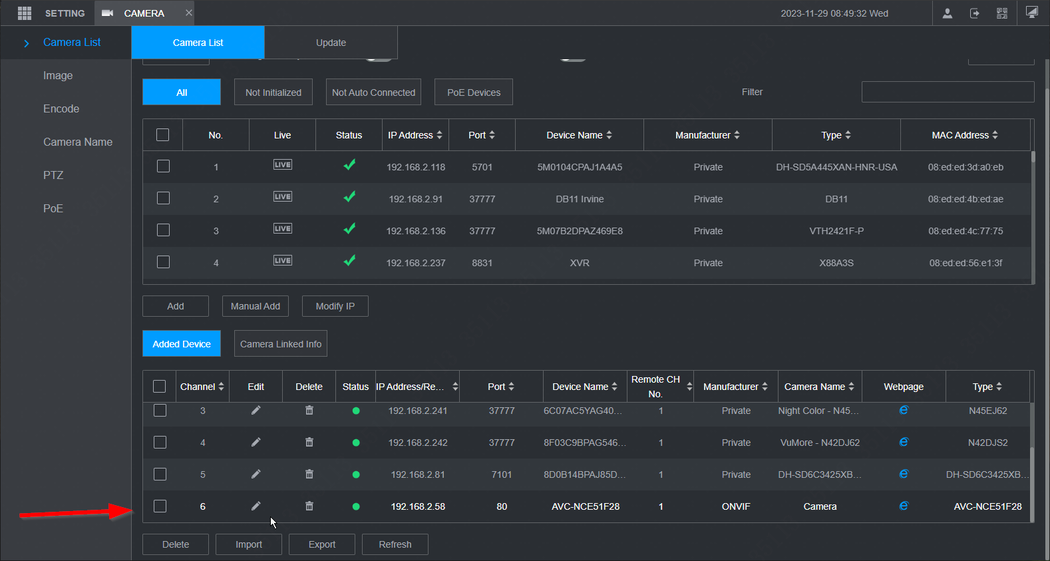
Task: Open webpage icon for channel 6 camera
Action: click(903, 506)
